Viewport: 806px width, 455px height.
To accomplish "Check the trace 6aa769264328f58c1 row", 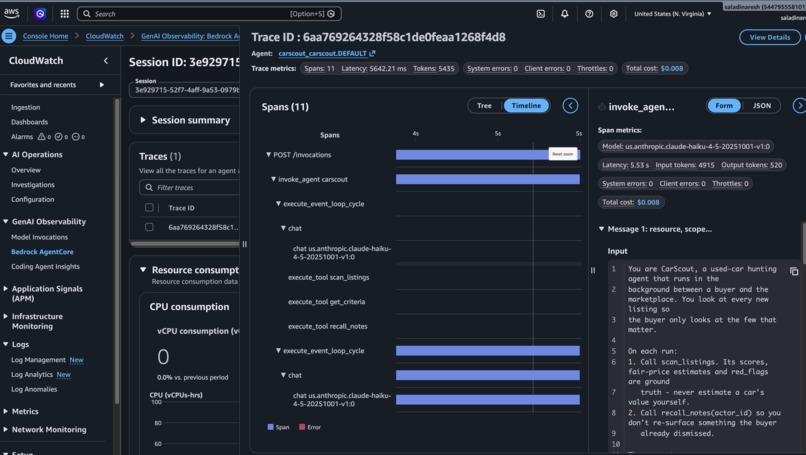I will 149,227.
